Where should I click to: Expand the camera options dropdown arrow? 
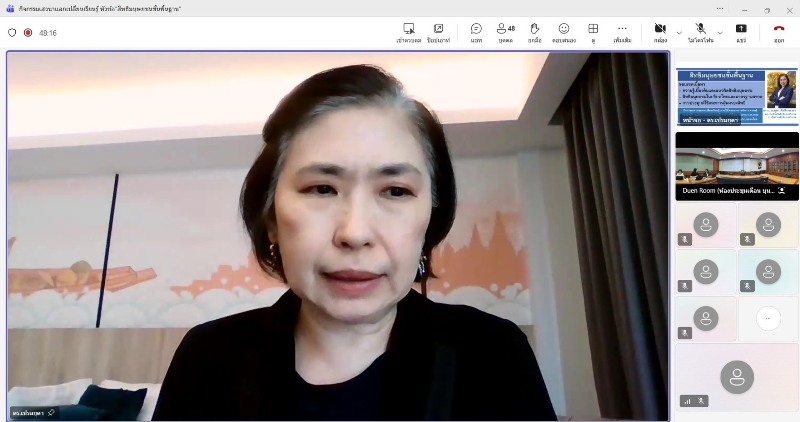coord(679,32)
